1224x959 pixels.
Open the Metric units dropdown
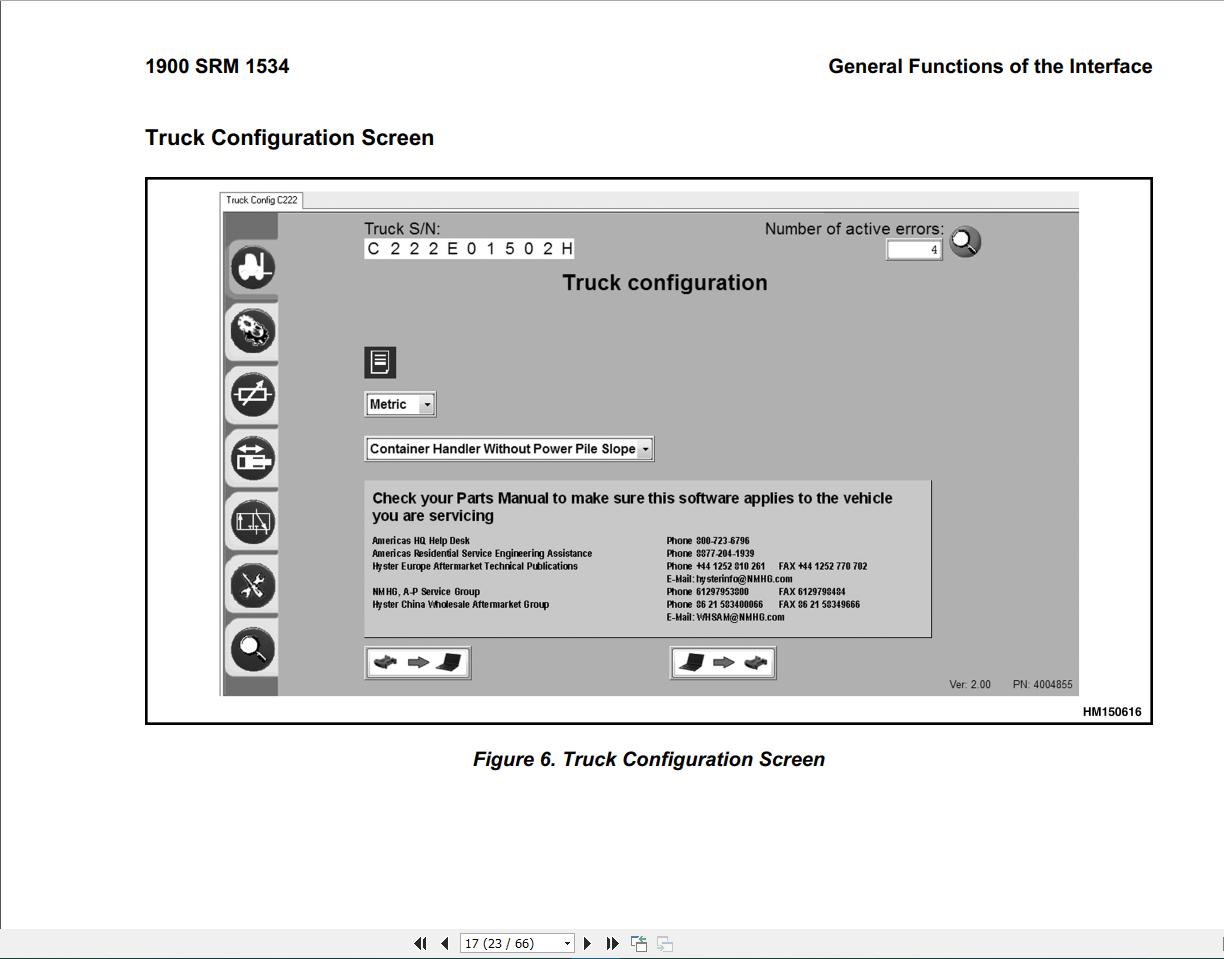[x=427, y=405]
